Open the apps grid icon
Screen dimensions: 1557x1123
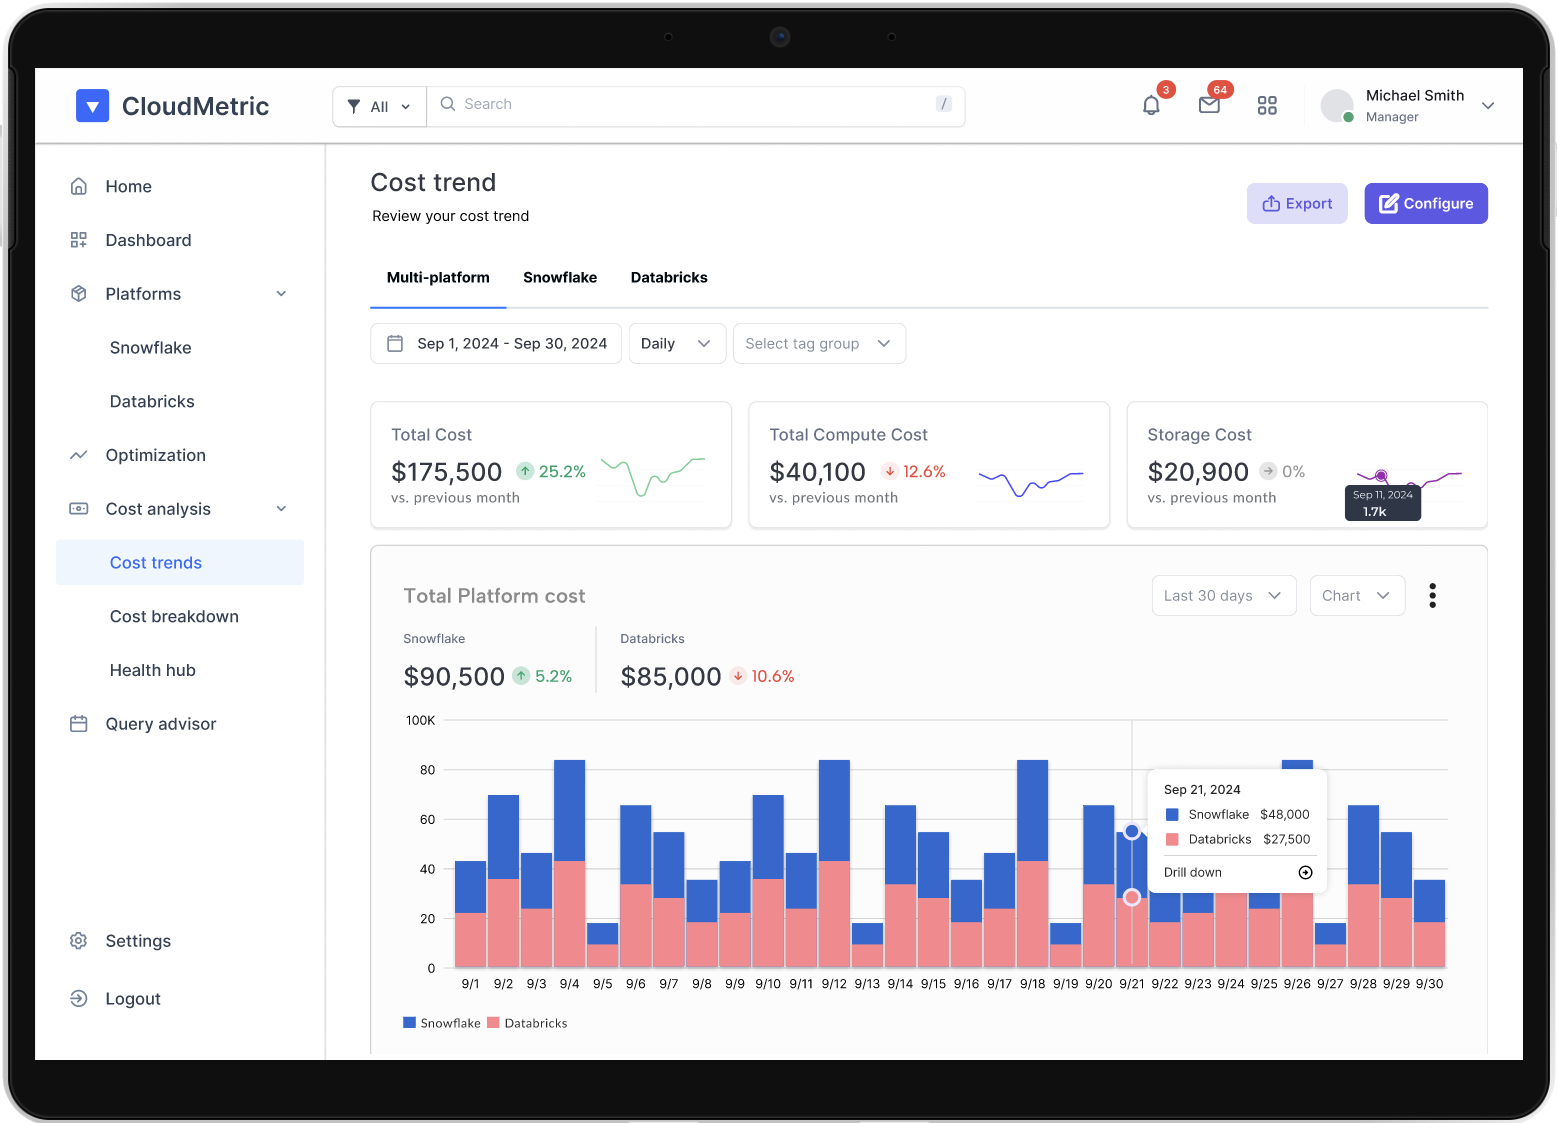point(1267,105)
